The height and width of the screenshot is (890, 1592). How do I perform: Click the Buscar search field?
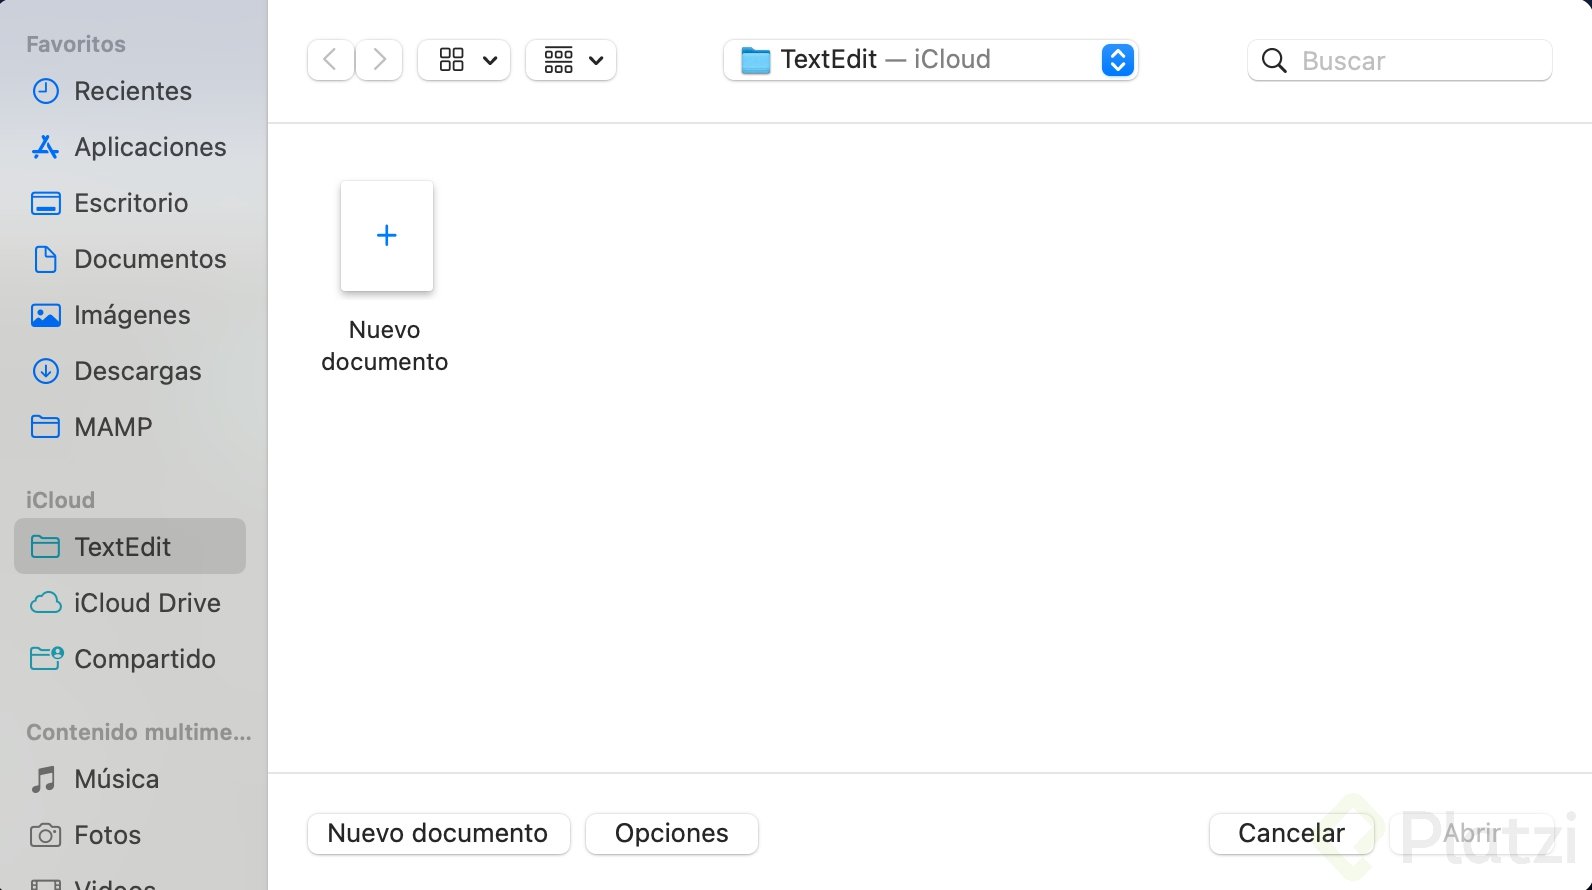pos(1420,61)
